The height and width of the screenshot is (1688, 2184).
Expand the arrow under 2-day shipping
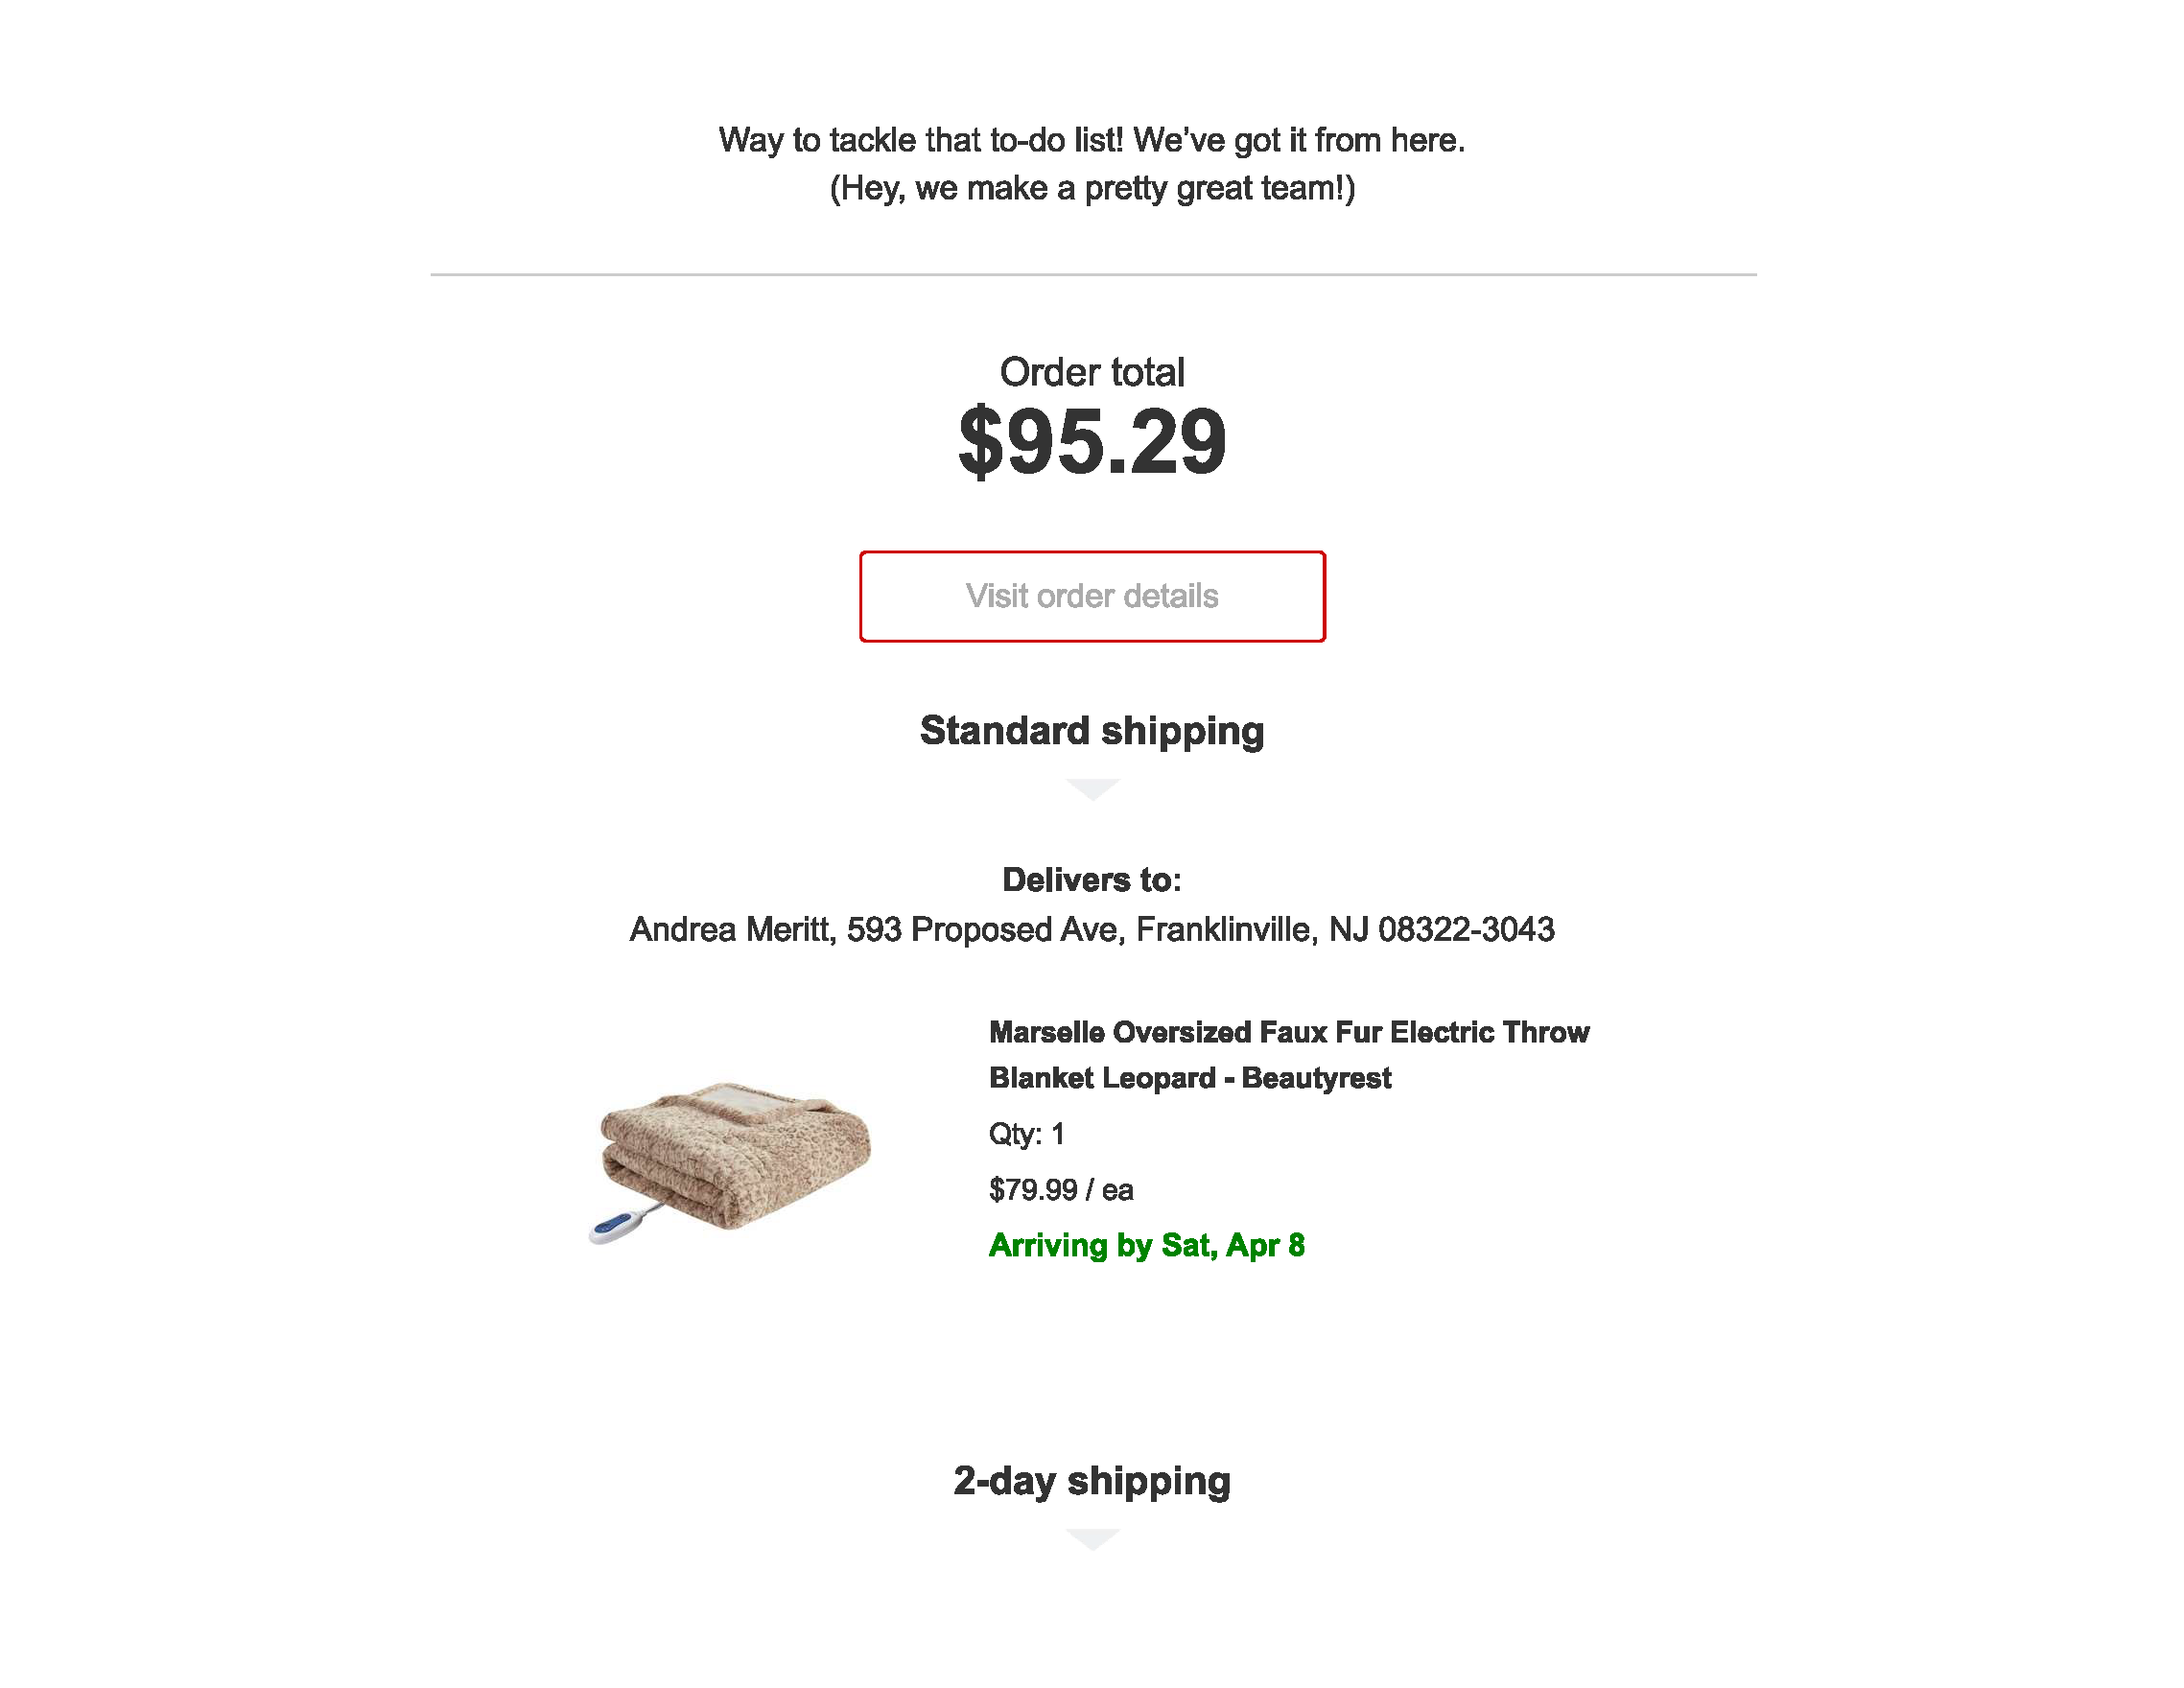[x=1092, y=1539]
